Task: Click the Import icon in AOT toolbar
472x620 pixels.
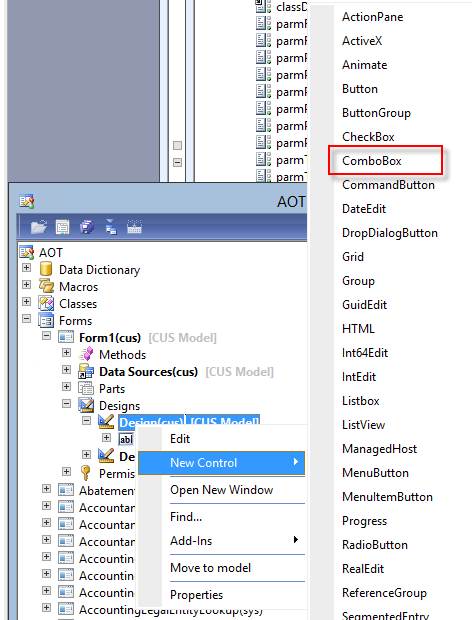Action: pyautogui.click(x=111, y=227)
